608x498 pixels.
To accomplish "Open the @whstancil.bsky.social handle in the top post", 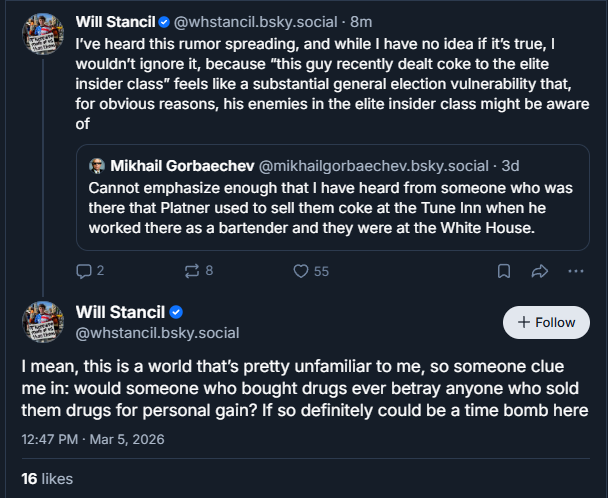I will coord(256,22).
